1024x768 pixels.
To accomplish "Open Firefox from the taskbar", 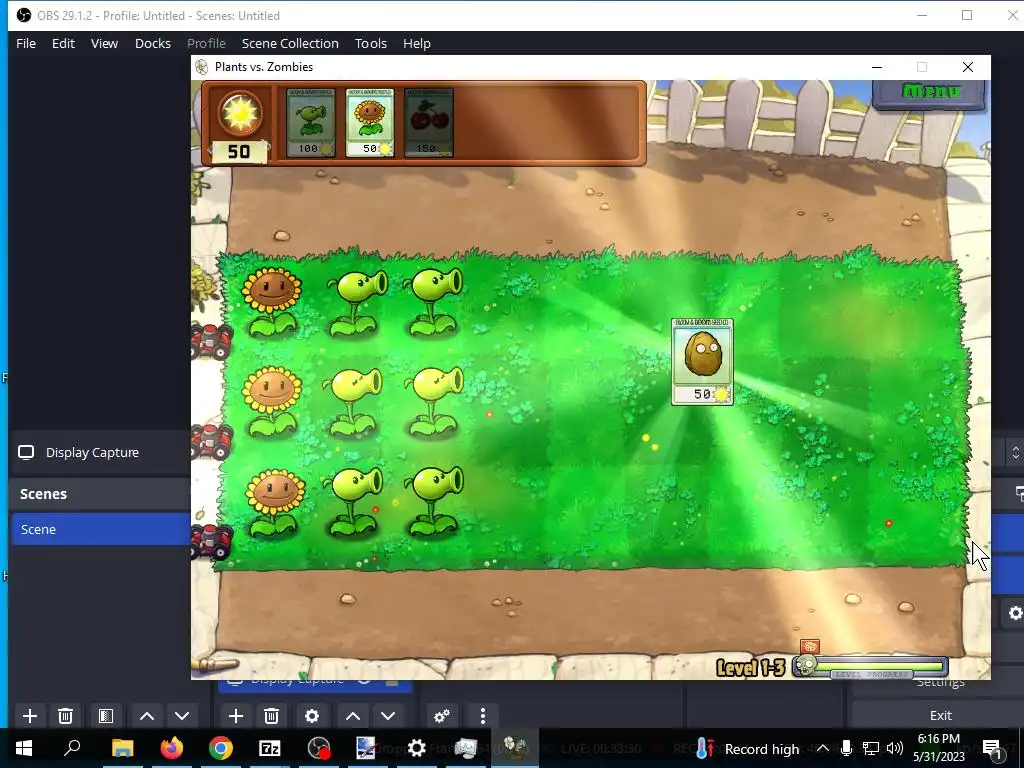I will coord(172,748).
